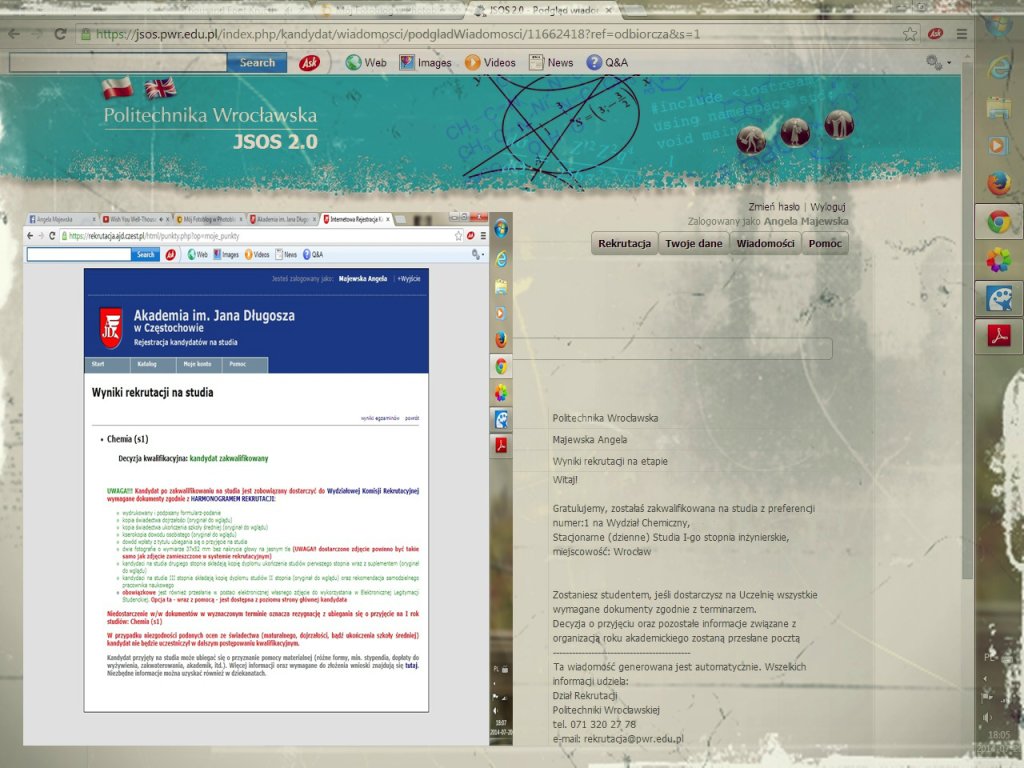The width and height of the screenshot is (1024, 768).
Task: Open Adobe Reader on the right taskbar
Action: coord(999,336)
